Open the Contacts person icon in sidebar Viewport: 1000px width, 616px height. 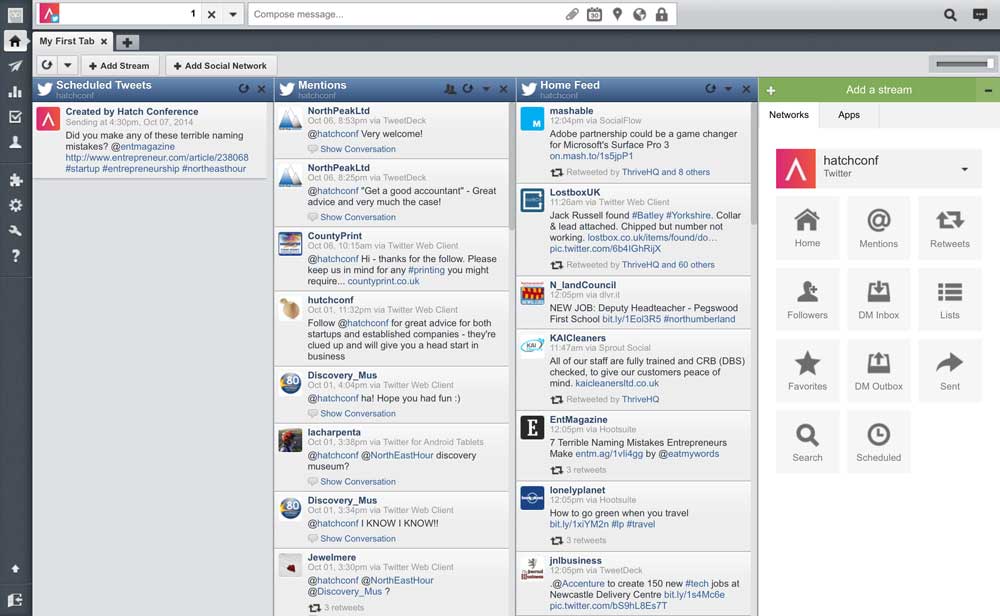pos(15,142)
